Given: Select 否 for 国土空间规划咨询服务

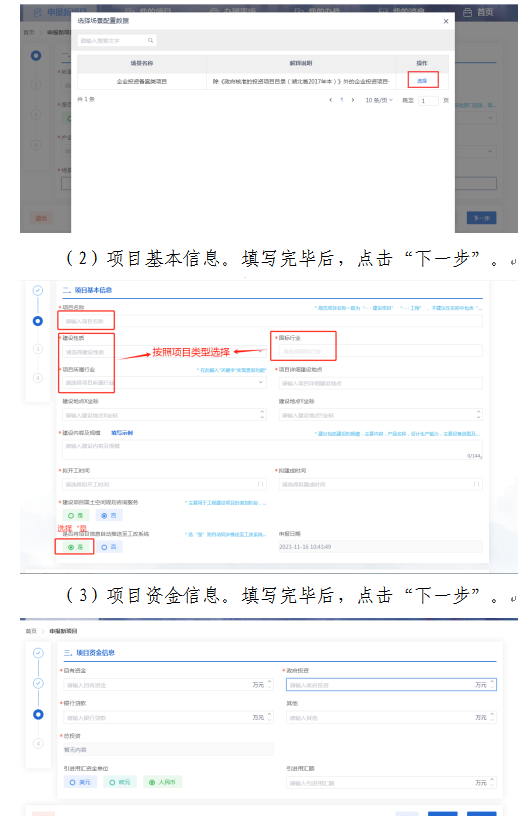Looking at the screenshot, I should pyautogui.click(x=109, y=515).
